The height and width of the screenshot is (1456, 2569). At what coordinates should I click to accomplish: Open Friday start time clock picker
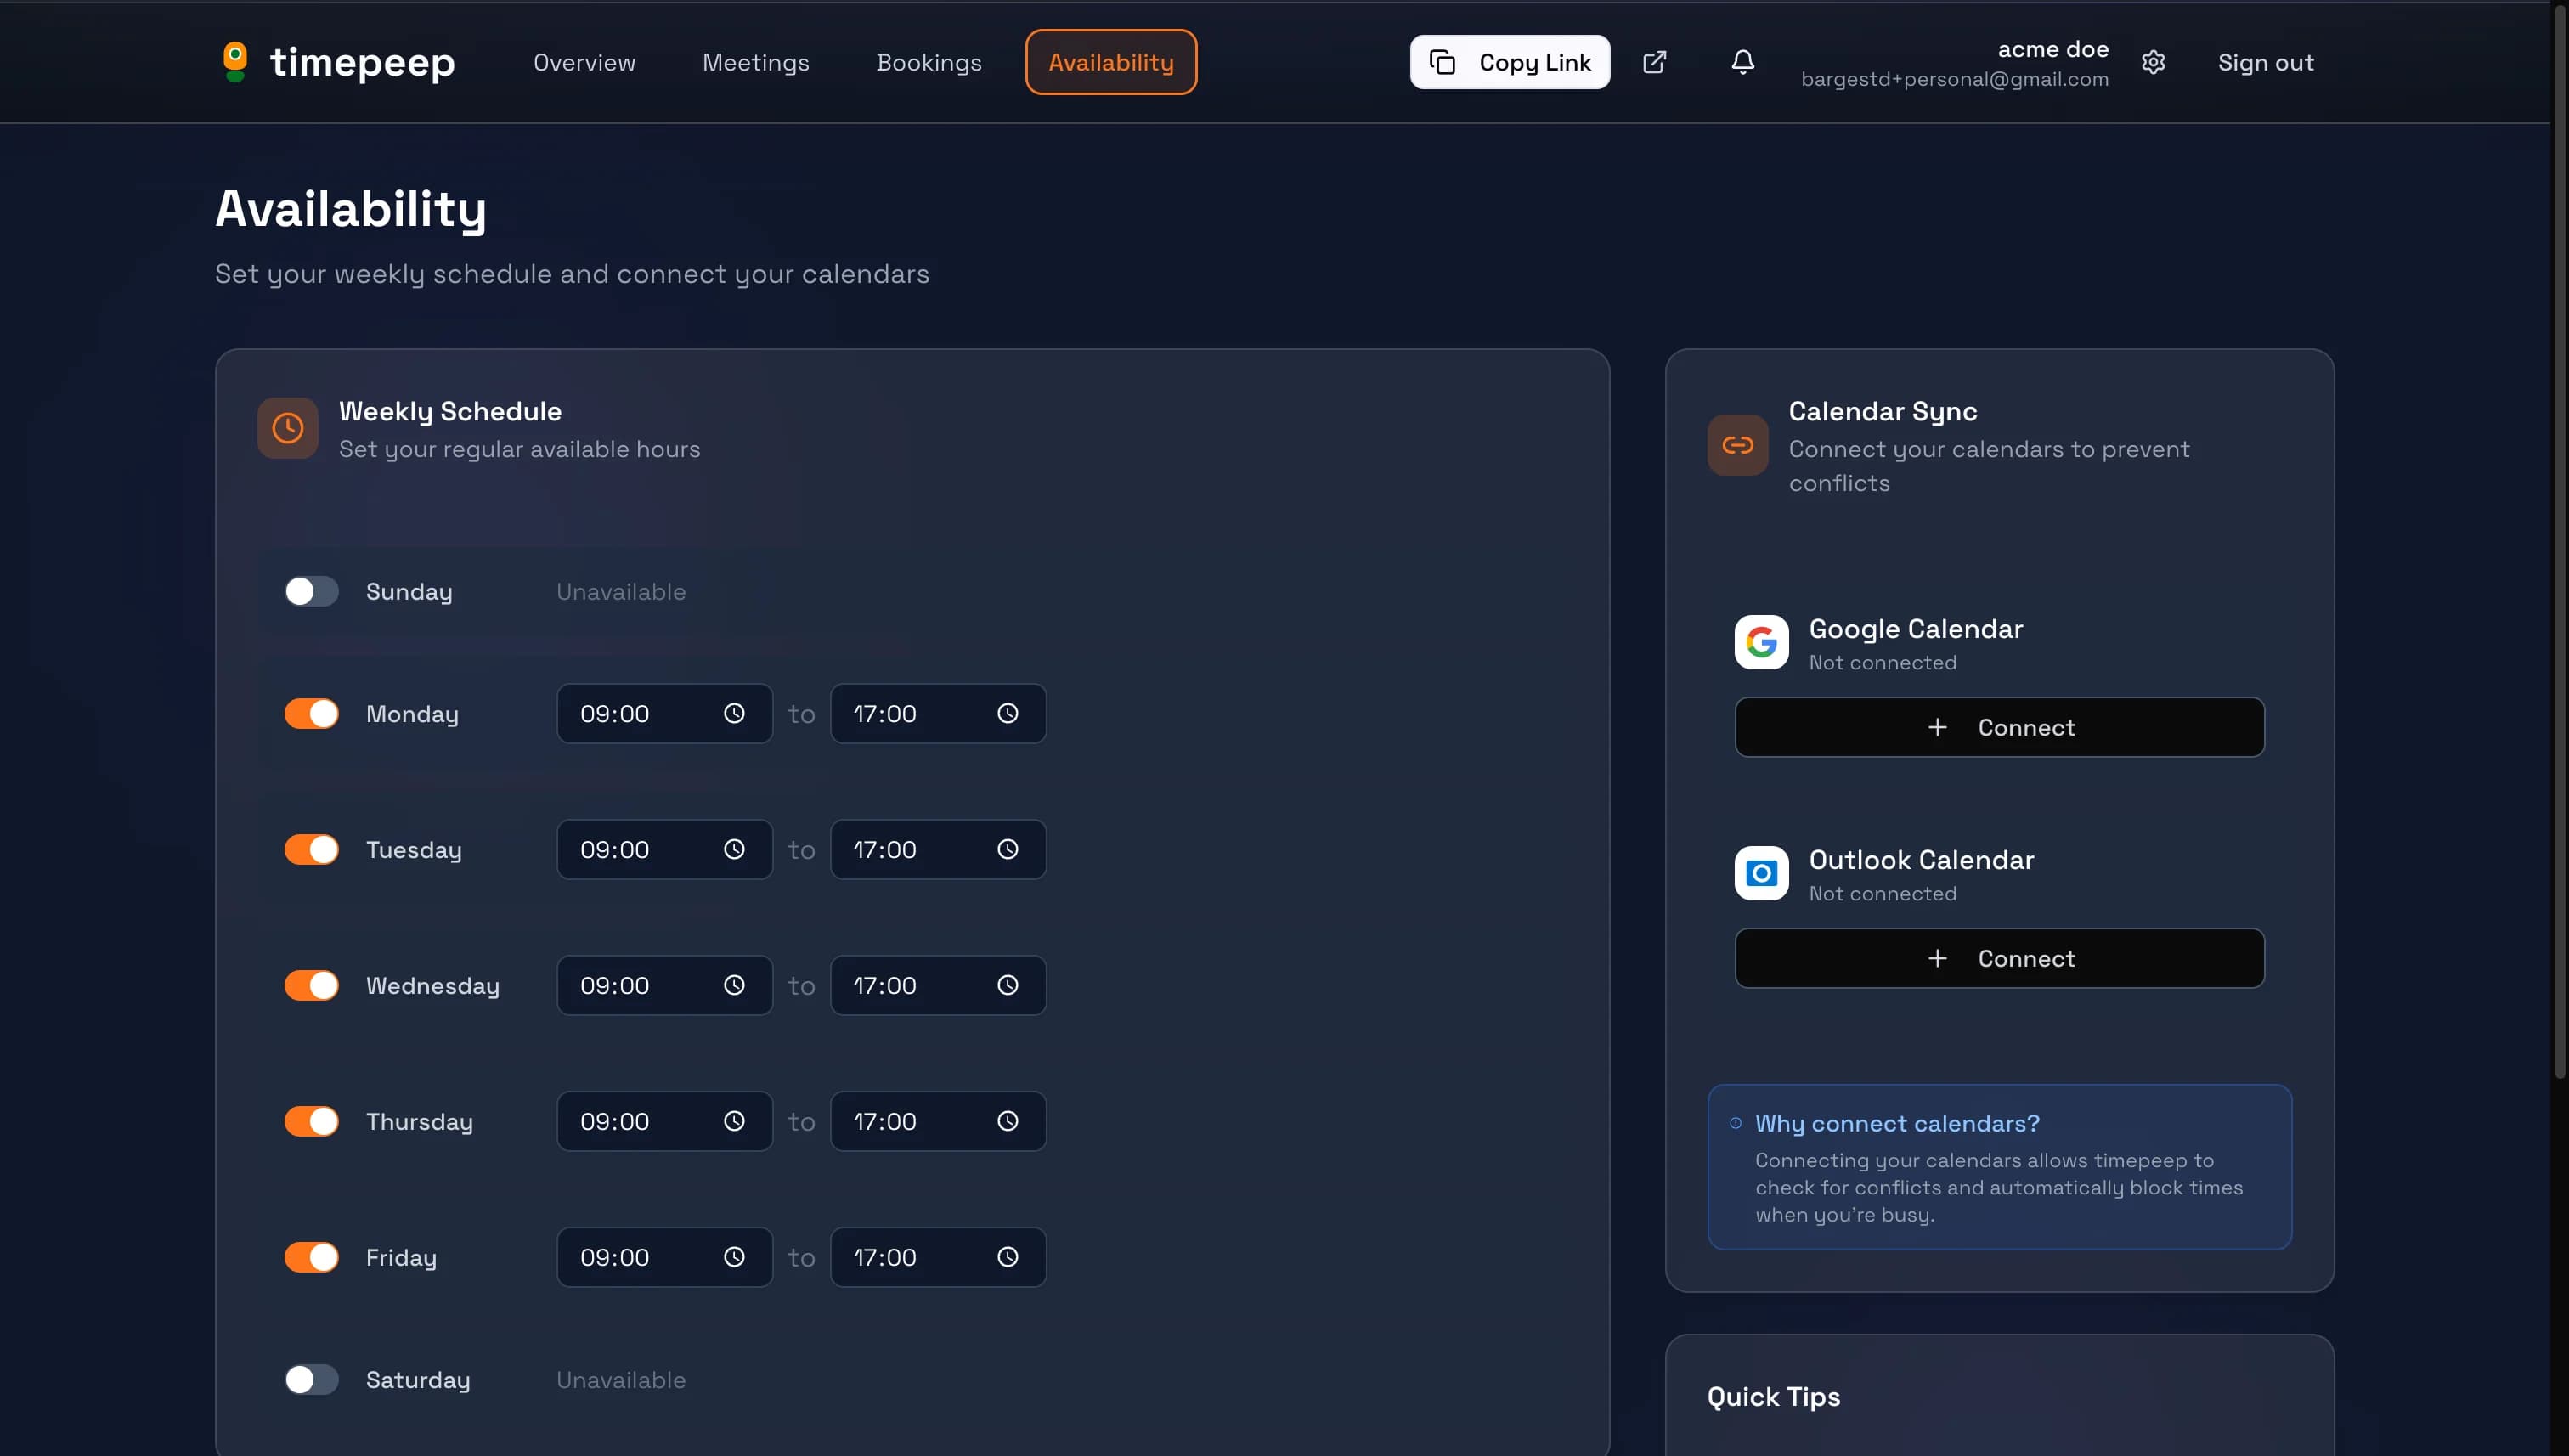tap(734, 1257)
